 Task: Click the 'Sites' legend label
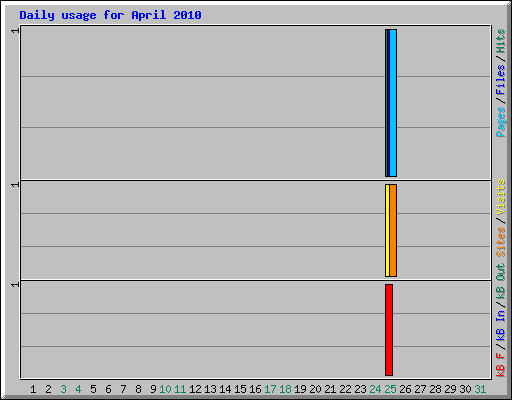[x=500, y=242]
